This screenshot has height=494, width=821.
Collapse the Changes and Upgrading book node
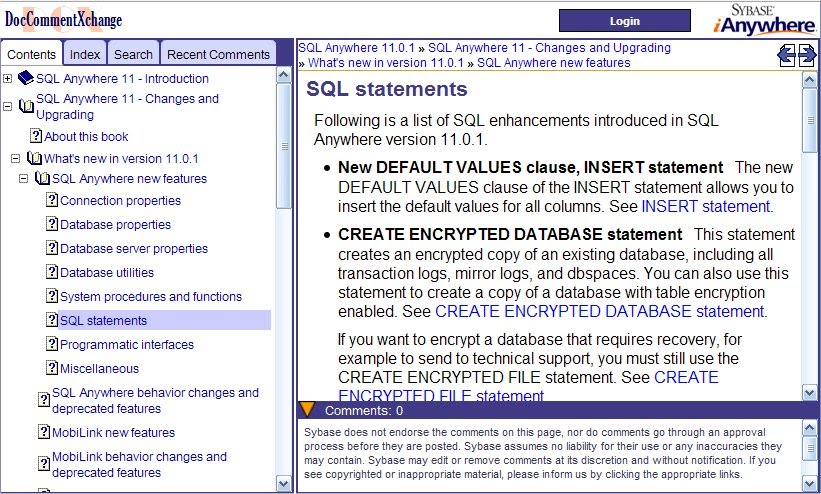[7, 106]
